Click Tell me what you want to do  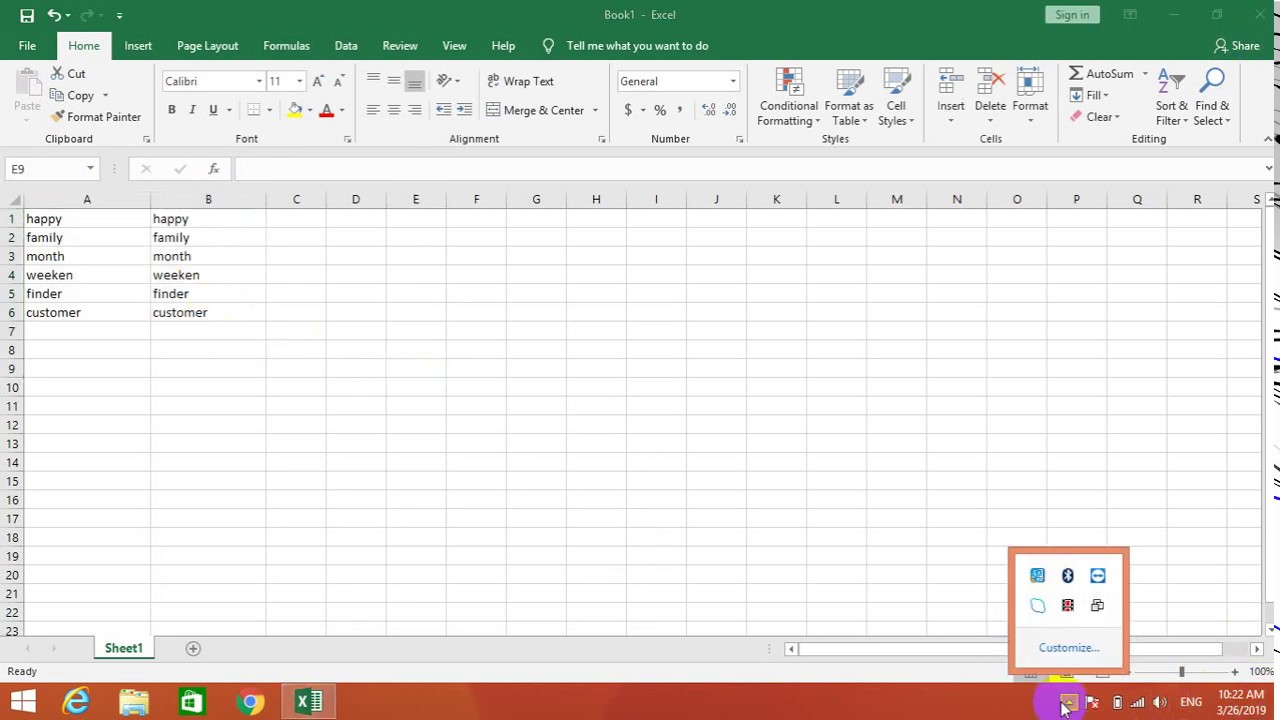[637, 46]
